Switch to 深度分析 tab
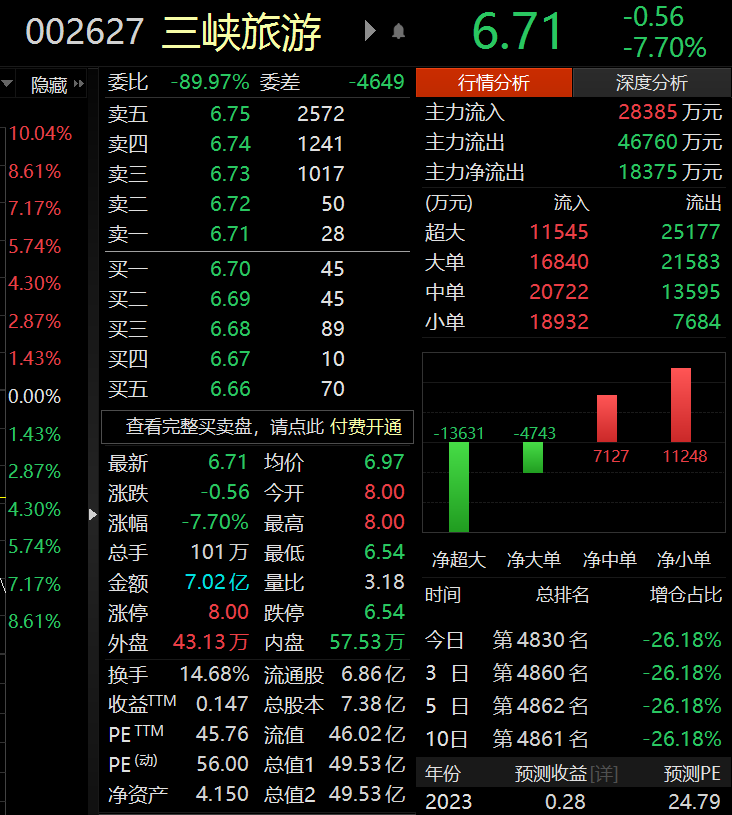 pos(651,82)
